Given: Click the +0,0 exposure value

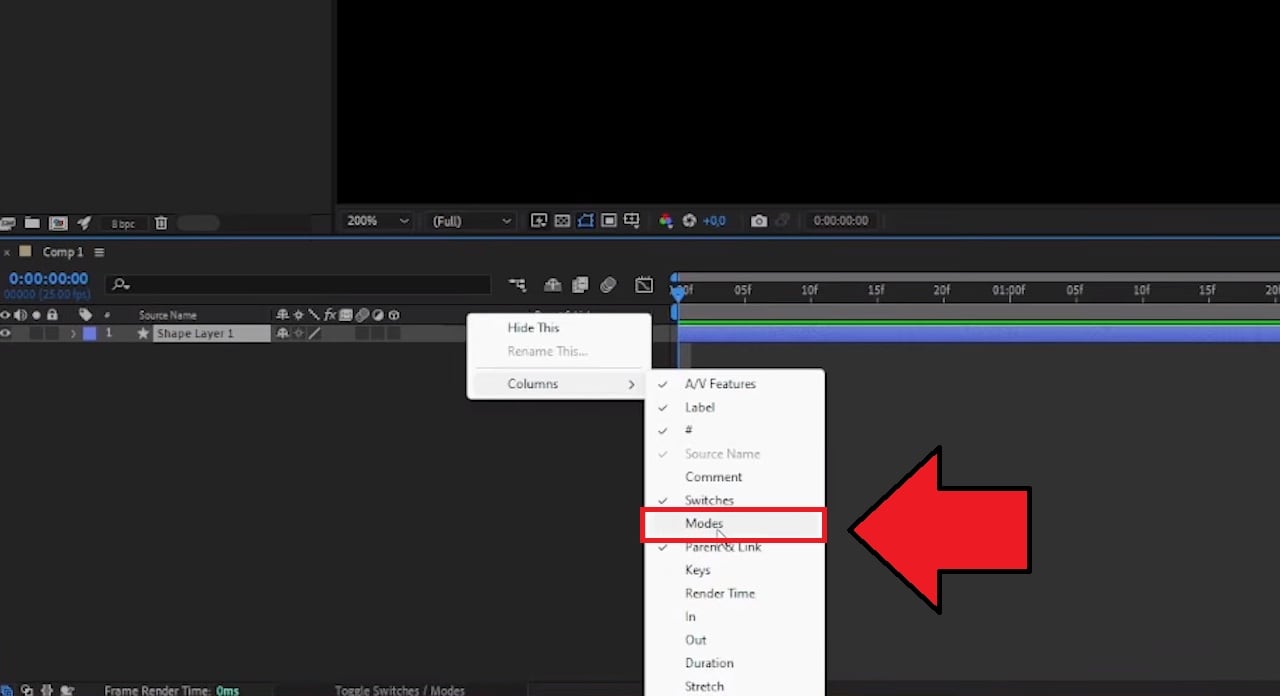Looking at the screenshot, I should pos(714,221).
